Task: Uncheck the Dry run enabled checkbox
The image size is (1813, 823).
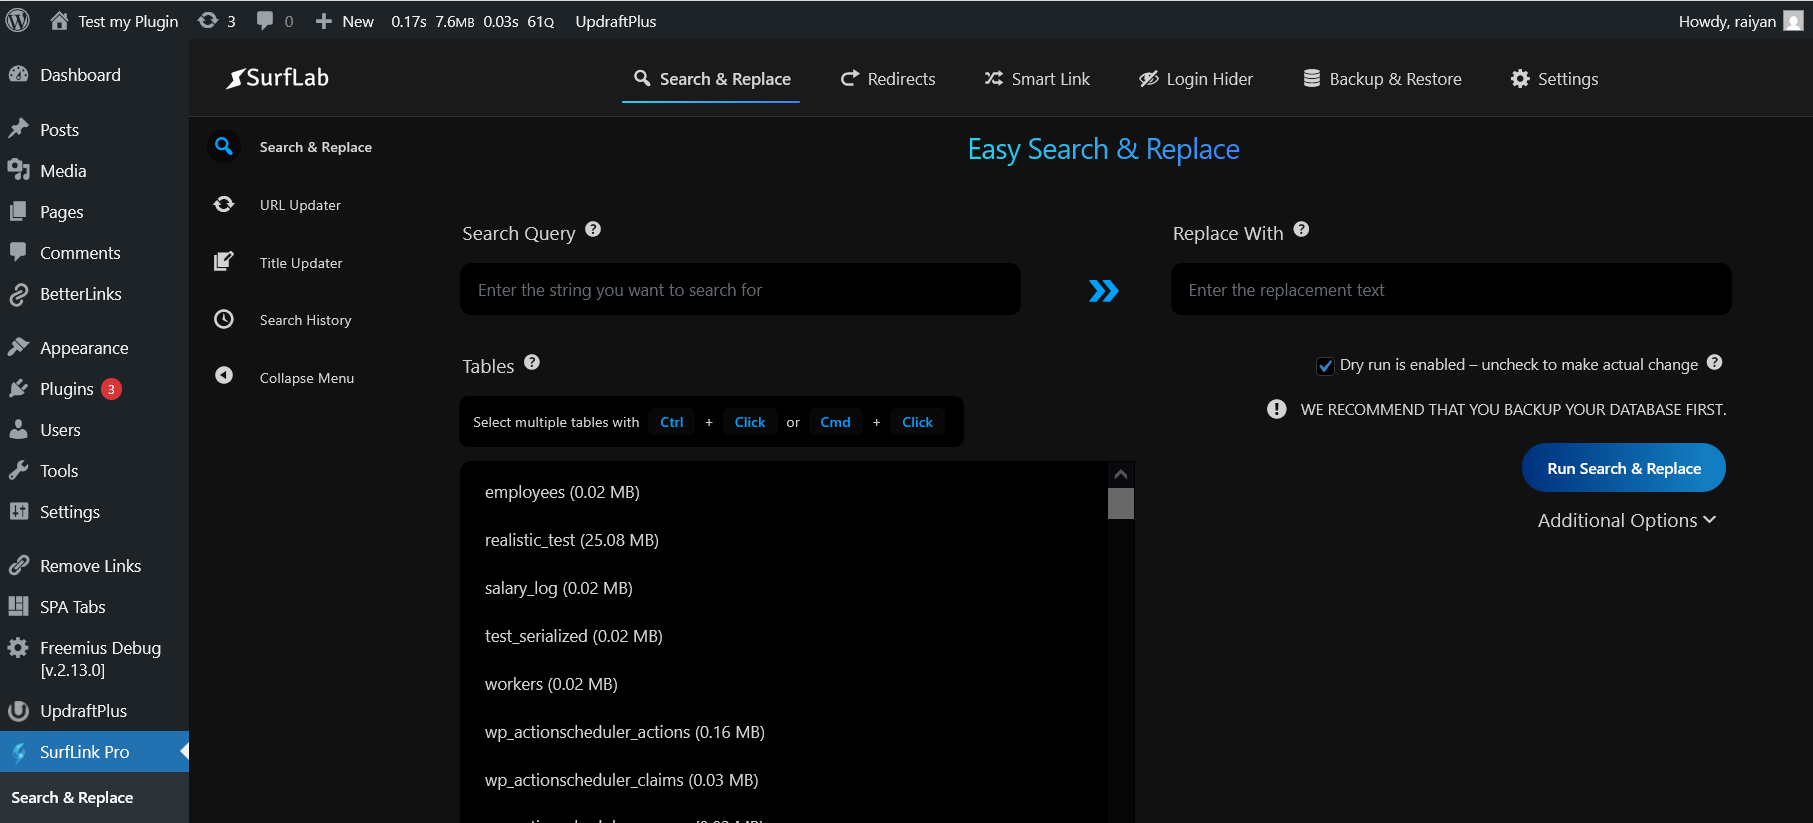Action: tap(1325, 366)
